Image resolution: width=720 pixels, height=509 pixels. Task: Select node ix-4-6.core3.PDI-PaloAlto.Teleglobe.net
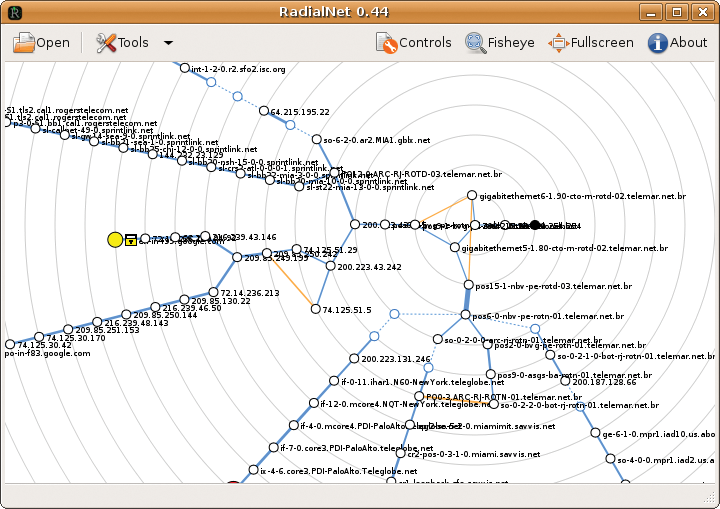(253, 470)
